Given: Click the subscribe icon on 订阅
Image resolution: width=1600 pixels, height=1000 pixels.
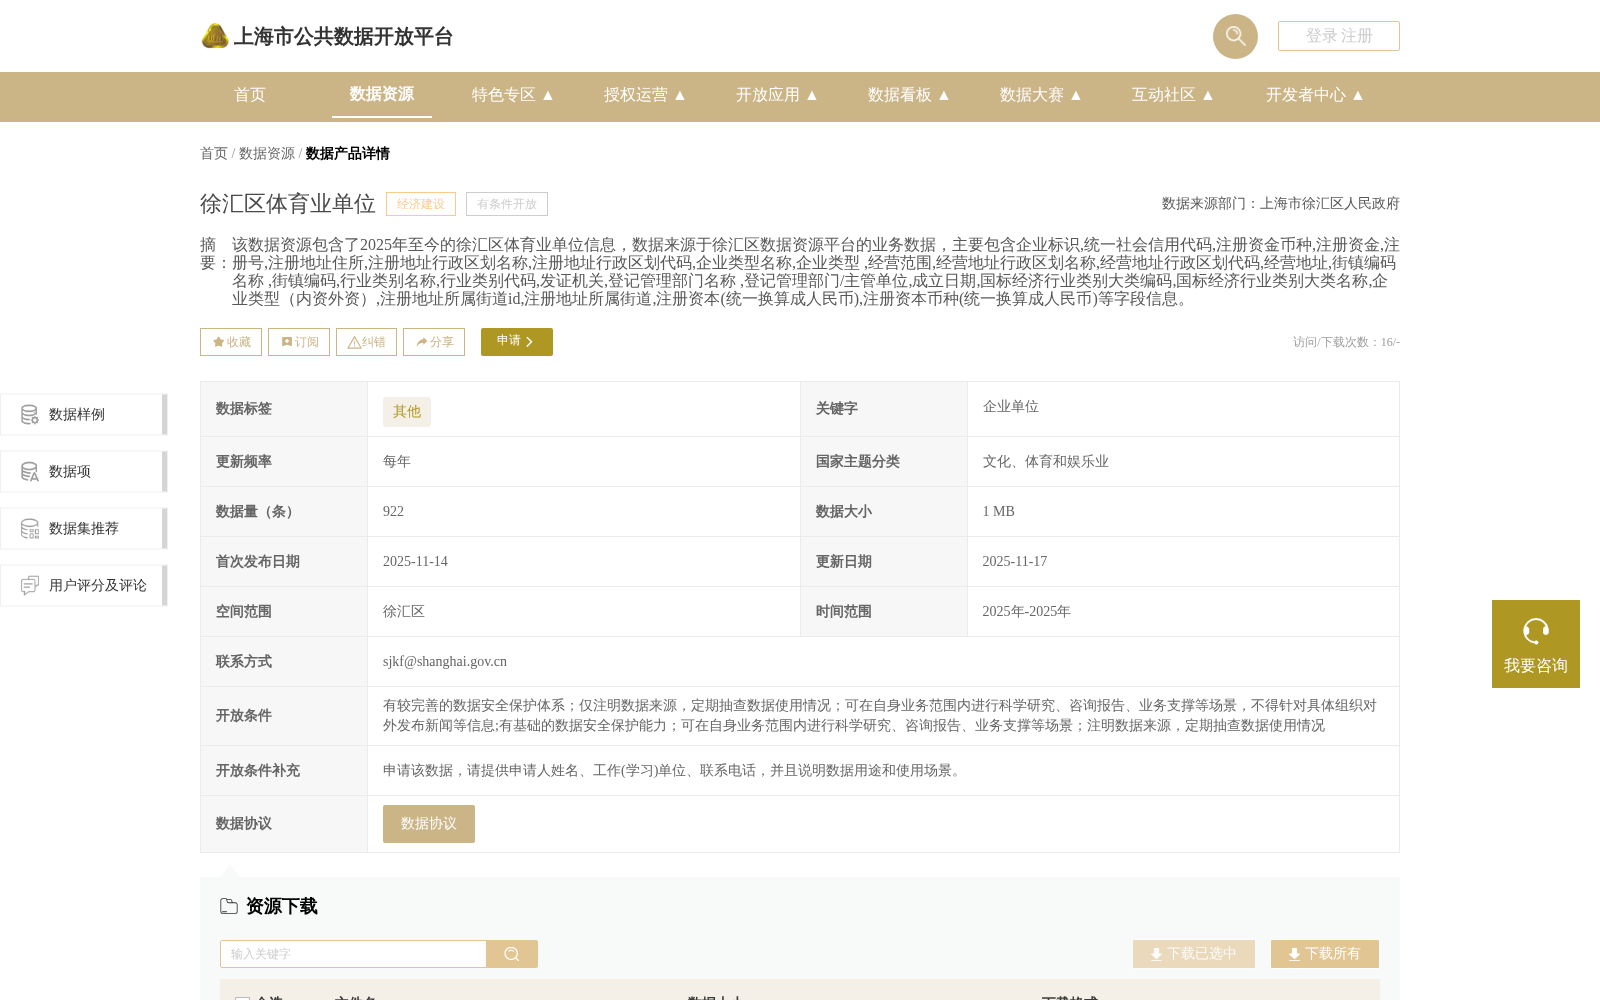Looking at the screenshot, I should coord(287,342).
